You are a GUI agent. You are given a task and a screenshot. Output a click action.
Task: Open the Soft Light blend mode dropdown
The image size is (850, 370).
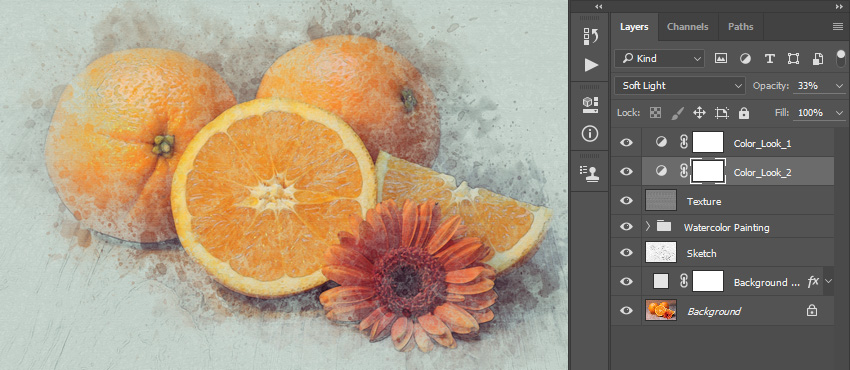pyautogui.click(x=680, y=86)
